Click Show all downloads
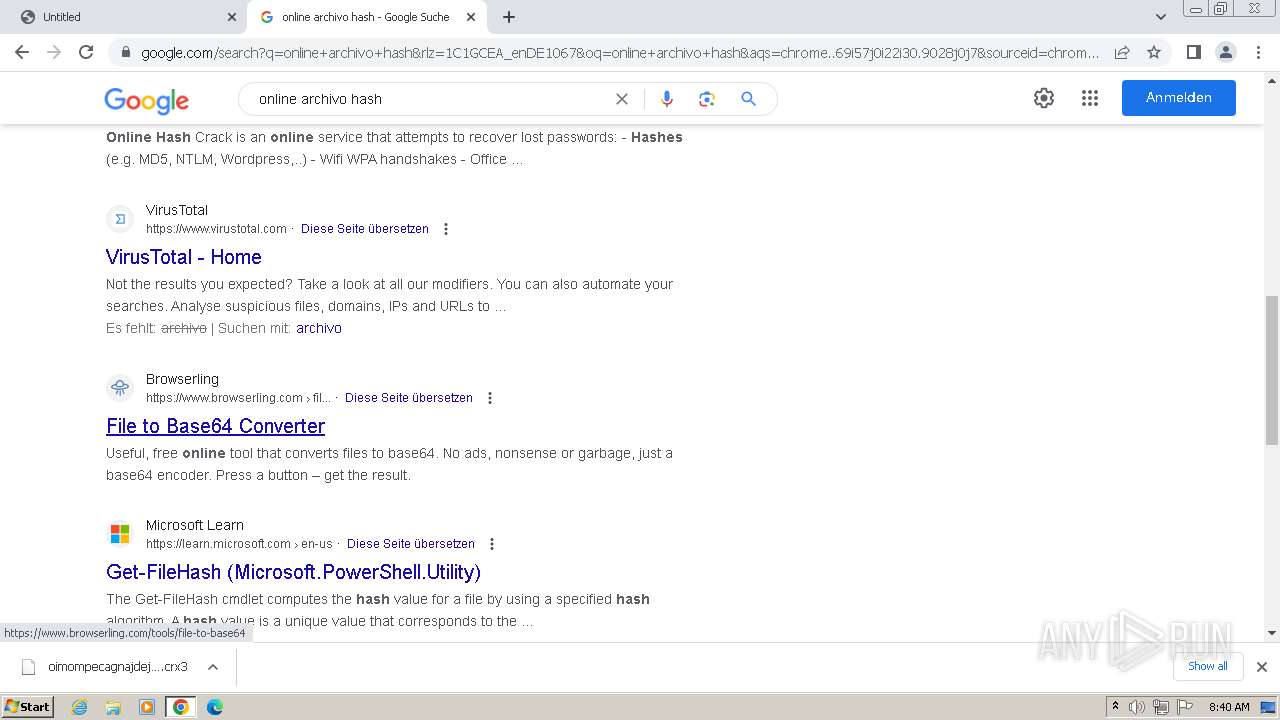The width and height of the screenshot is (1280, 720). pyautogui.click(x=1208, y=666)
